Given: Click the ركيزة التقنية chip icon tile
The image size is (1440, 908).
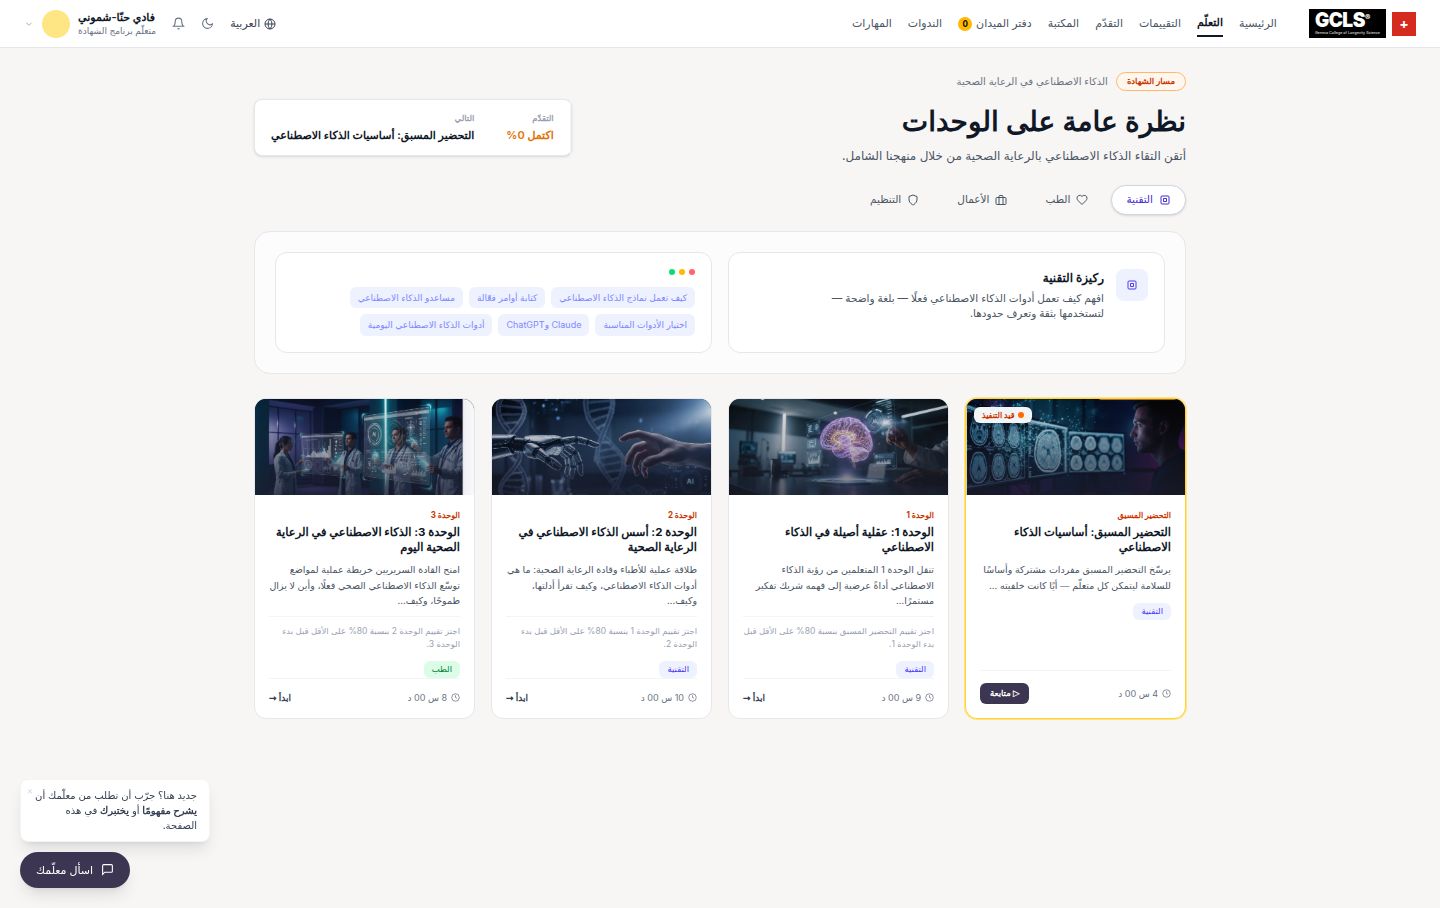Looking at the screenshot, I should click(1132, 285).
